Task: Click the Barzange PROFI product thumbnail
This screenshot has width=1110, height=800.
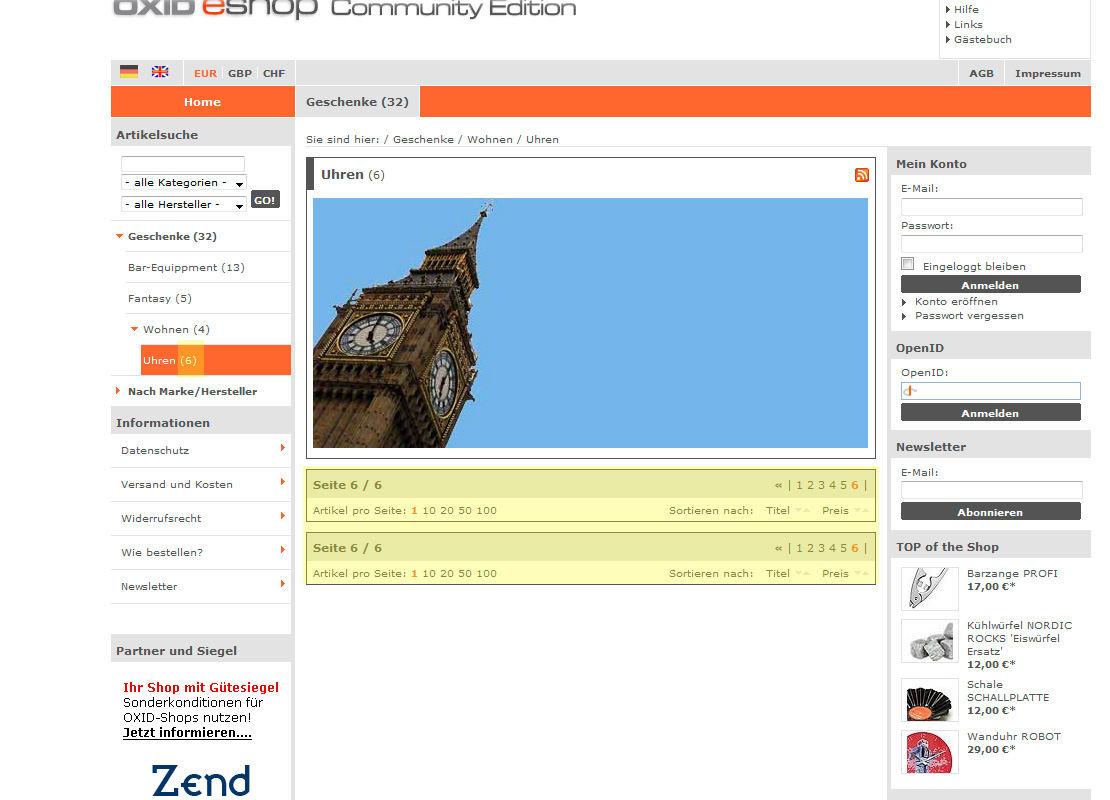Action: pyautogui.click(x=929, y=589)
